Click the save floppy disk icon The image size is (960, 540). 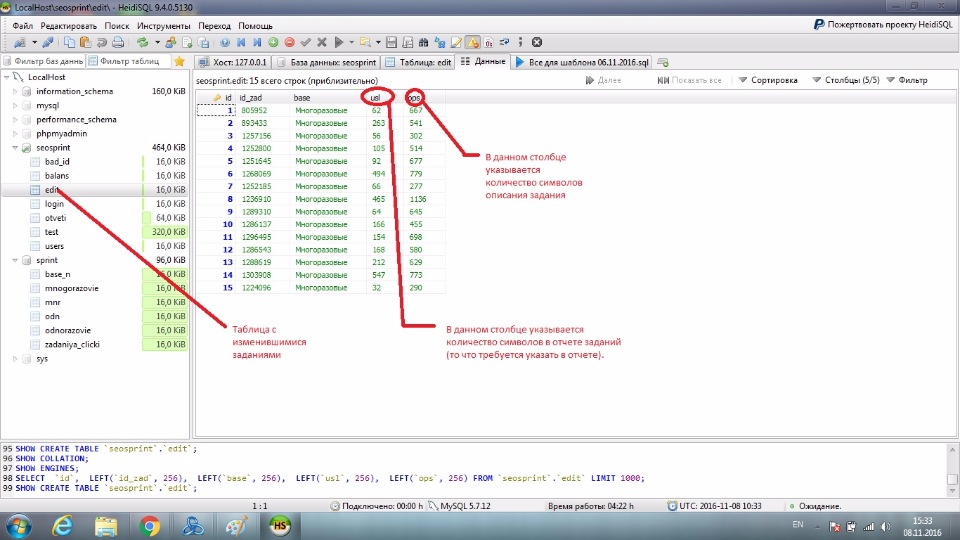[391, 42]
